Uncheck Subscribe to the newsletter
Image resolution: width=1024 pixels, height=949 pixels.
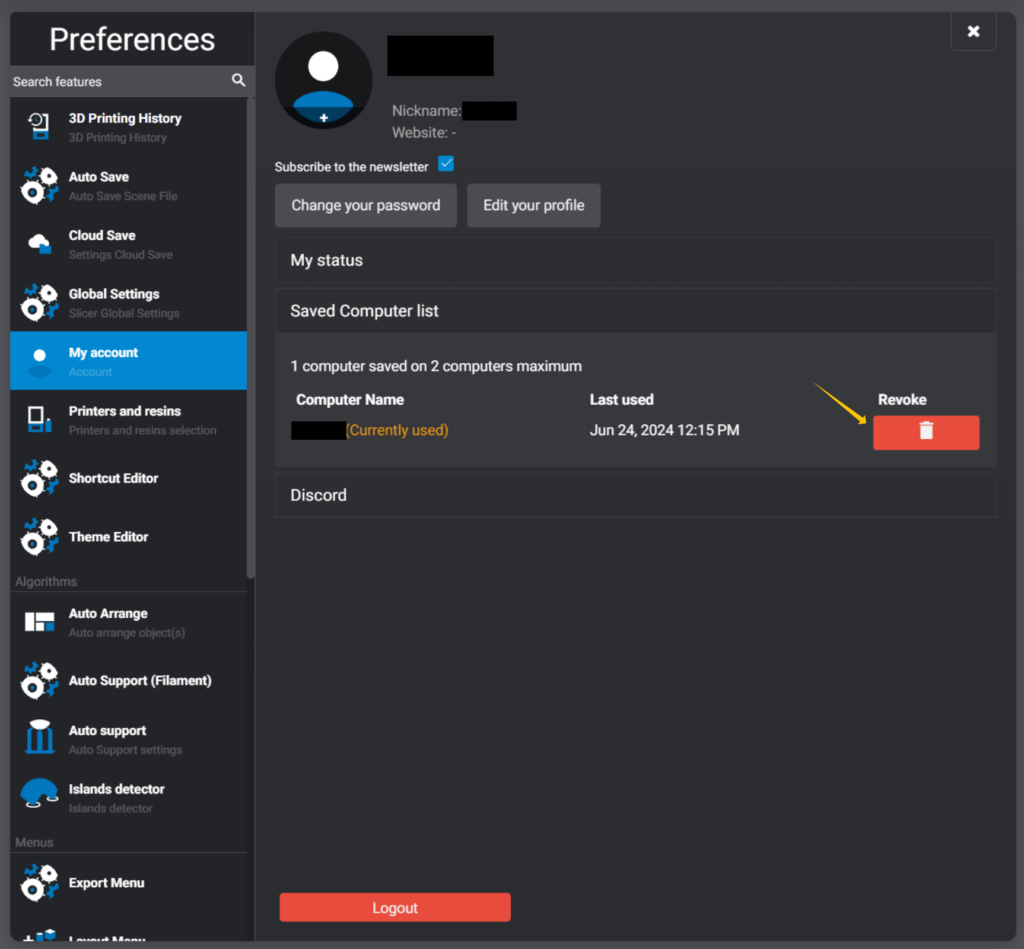(x=445, y=163)
